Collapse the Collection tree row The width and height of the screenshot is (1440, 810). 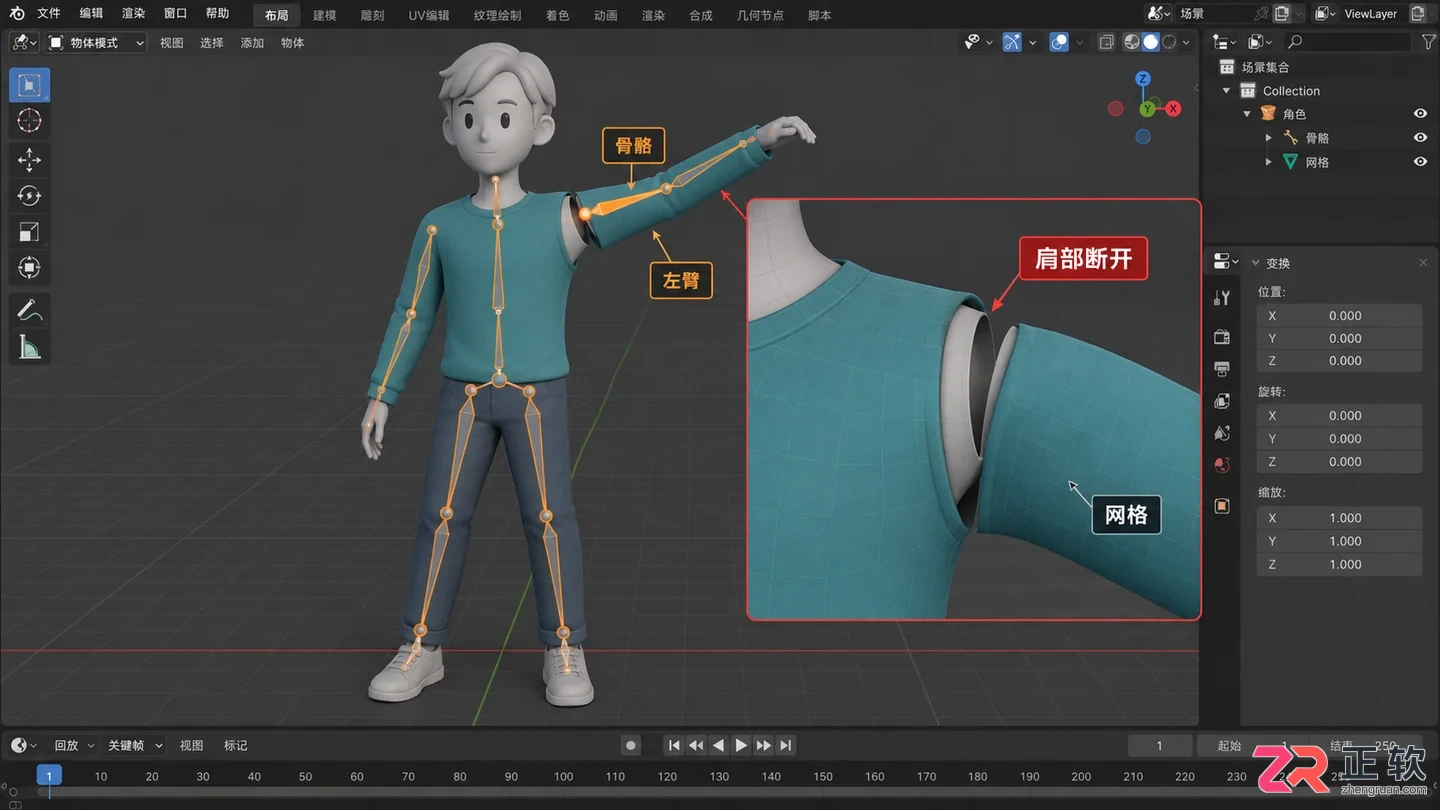click(x=1227, y=91)
